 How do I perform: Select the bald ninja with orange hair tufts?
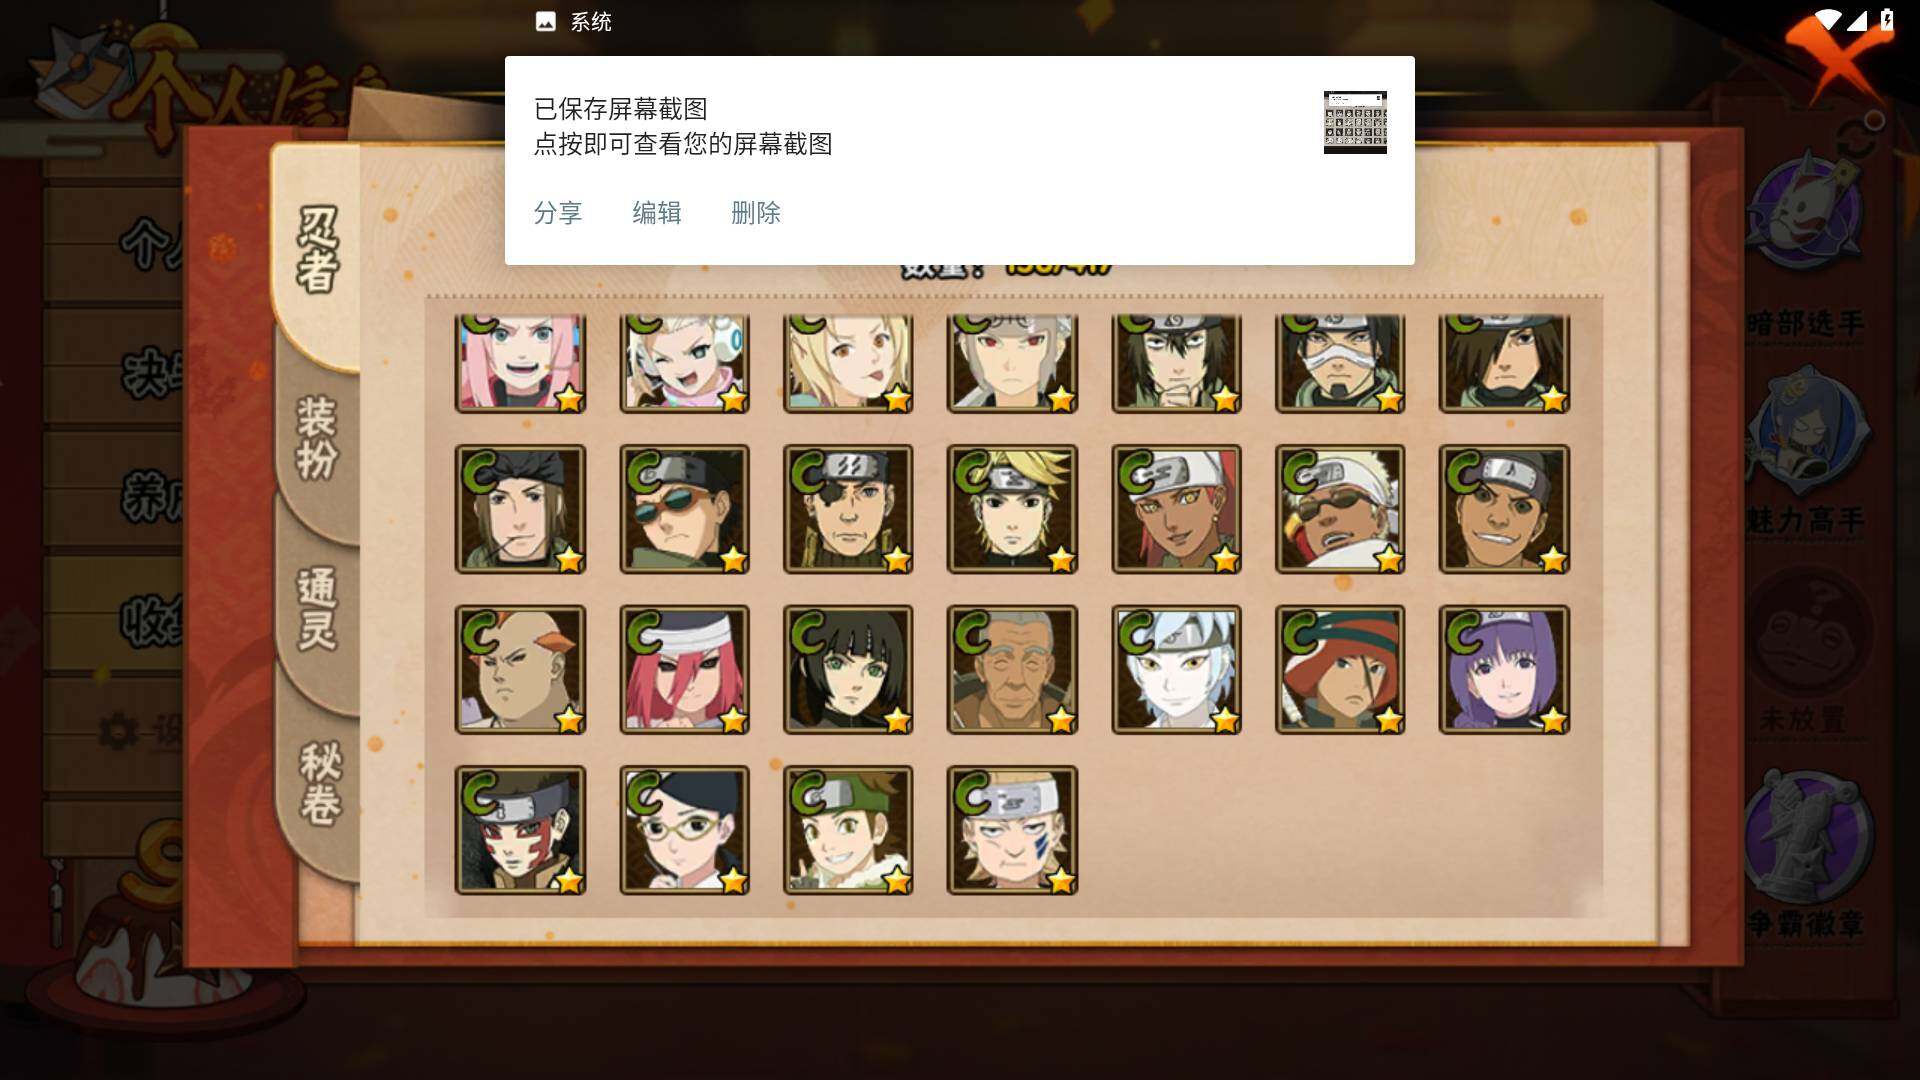(520, 669)
